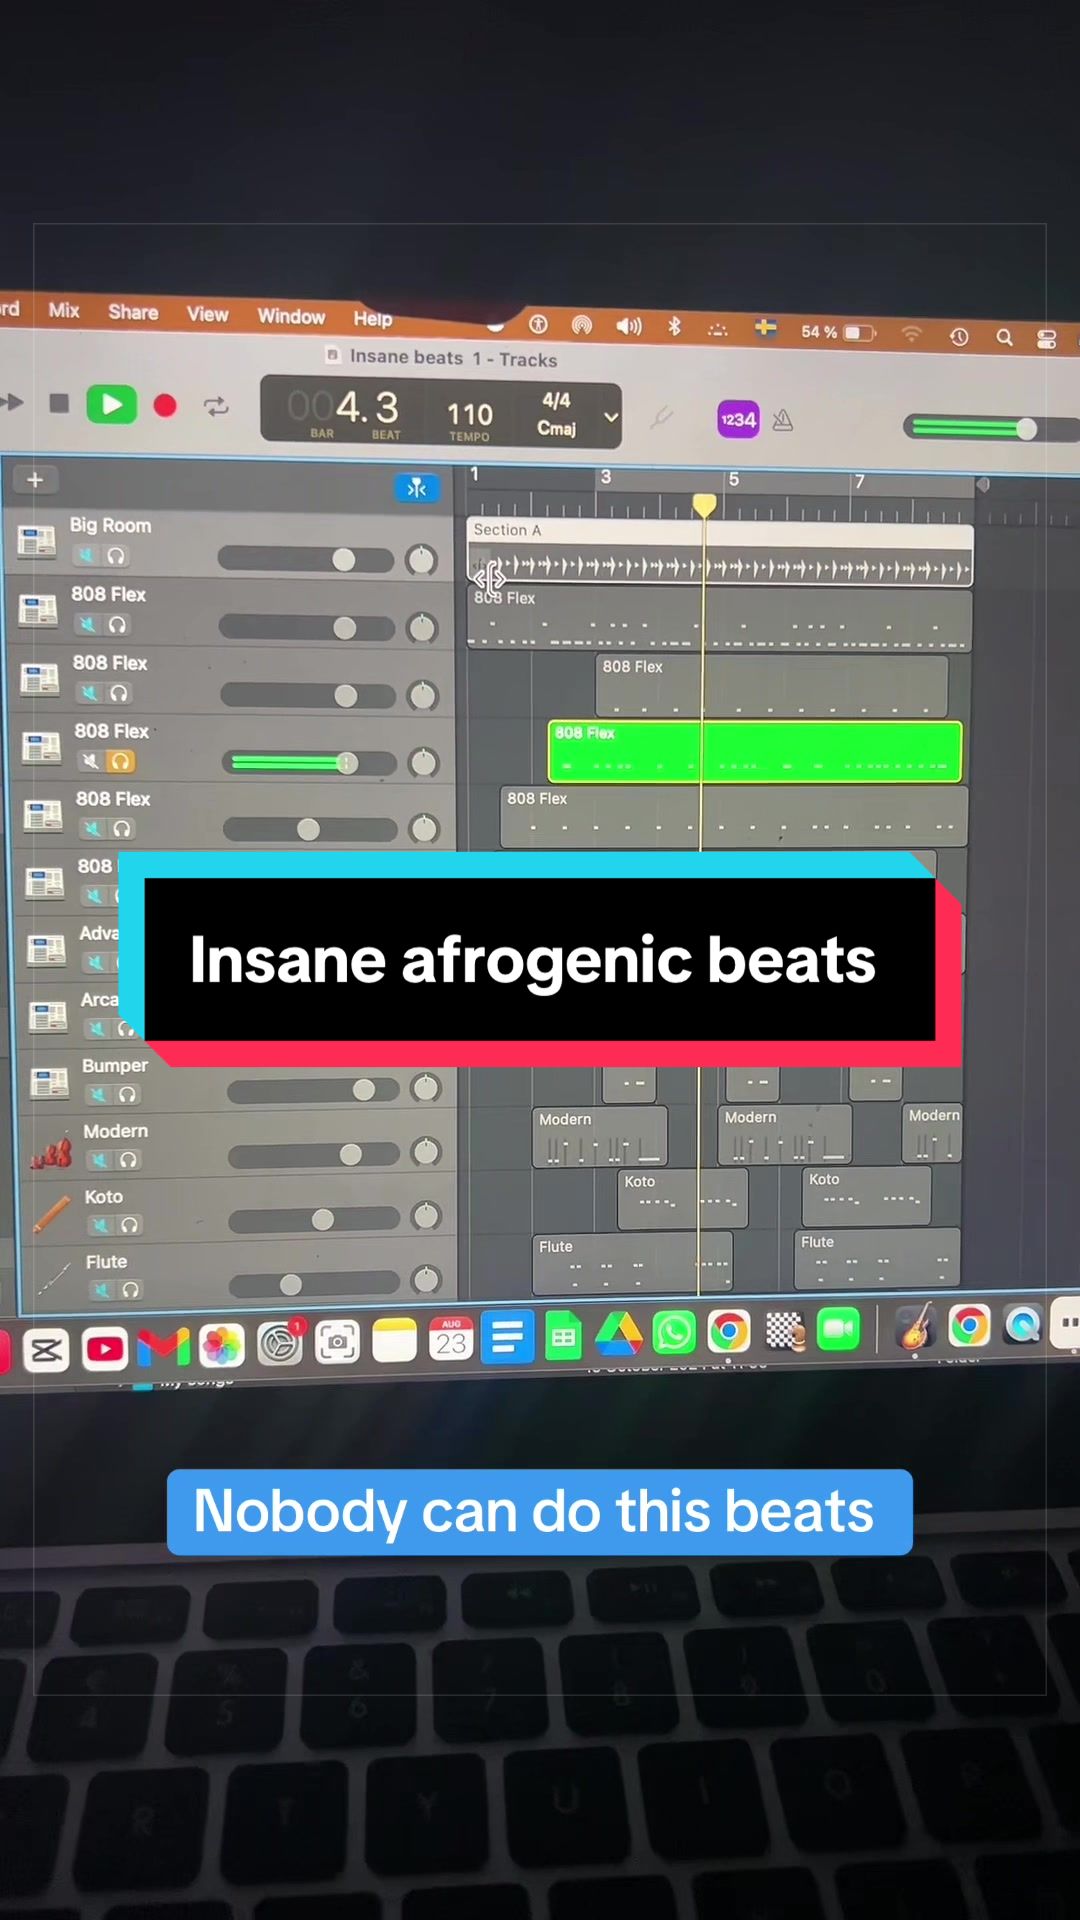Adjust the Big Room volume slider
The height and width of the screenshot is (1920, 1080).
point(304,559)
